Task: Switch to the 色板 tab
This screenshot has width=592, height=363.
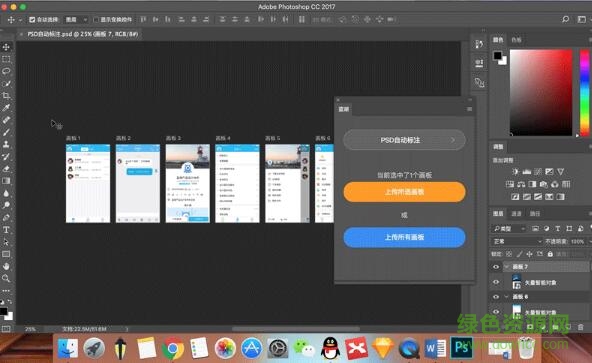Action: 516,40
